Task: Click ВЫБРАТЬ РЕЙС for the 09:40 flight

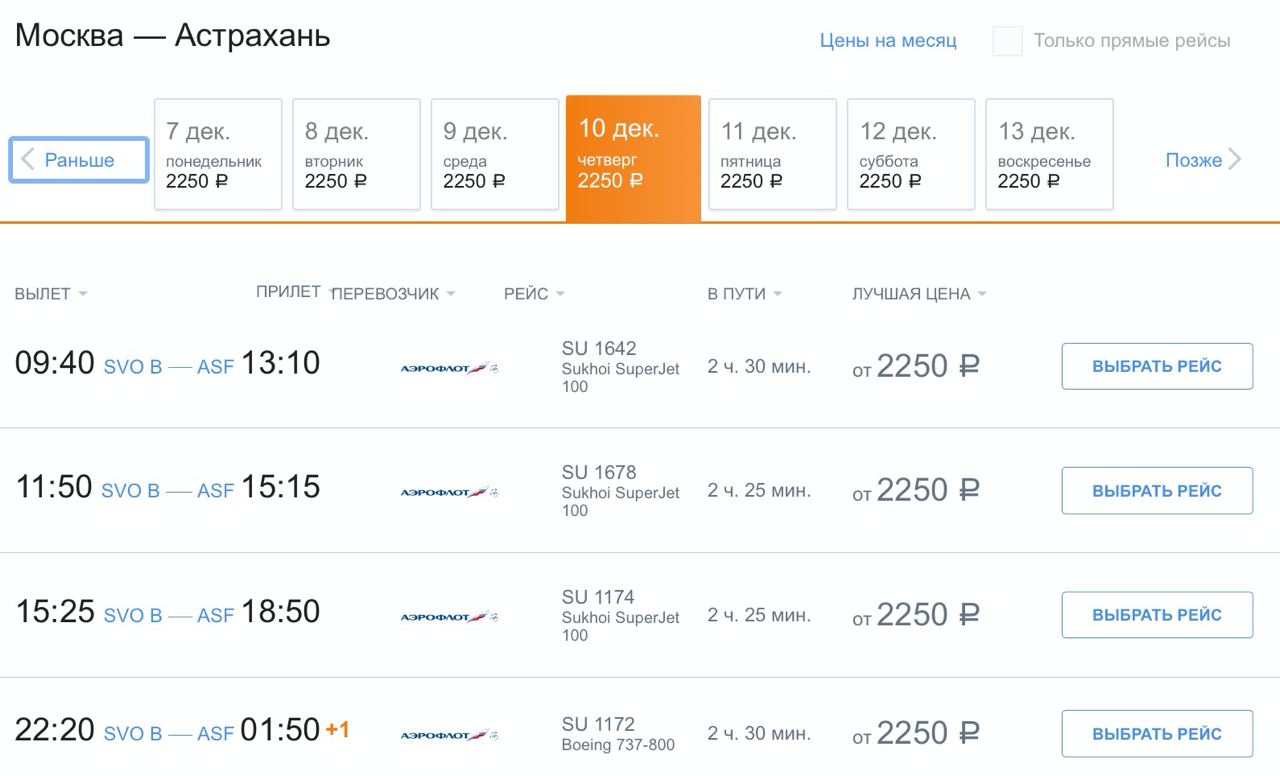Action: pos(1157,366)
